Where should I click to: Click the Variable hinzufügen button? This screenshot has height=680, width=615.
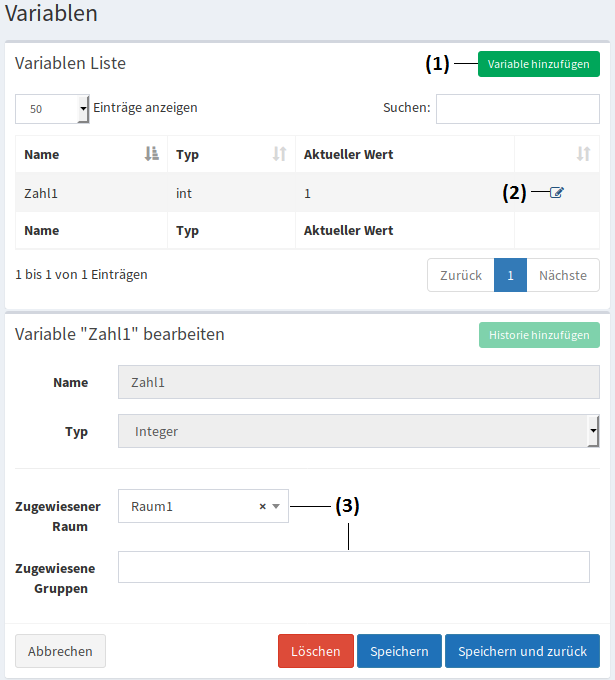[538, 64]
